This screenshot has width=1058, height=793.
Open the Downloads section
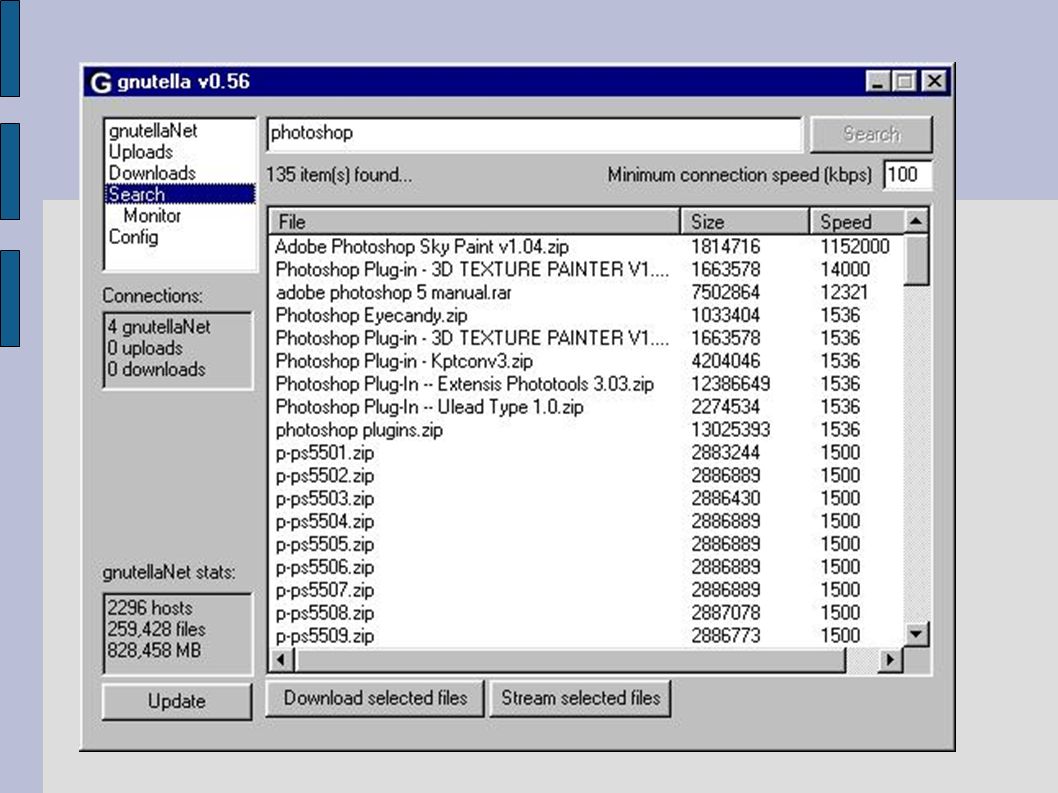(x=152, y=173)
